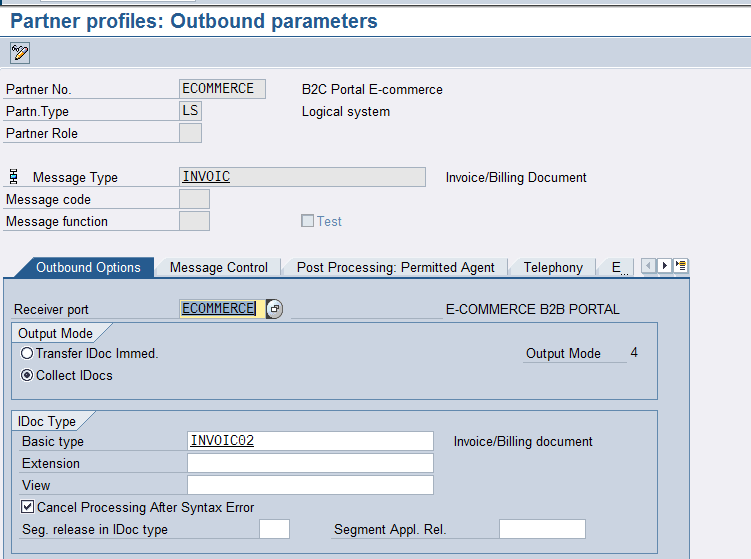Click the INVOIC02 basic type field
Viewport: 751px width, 559px height.
click(x=310, y=441)
